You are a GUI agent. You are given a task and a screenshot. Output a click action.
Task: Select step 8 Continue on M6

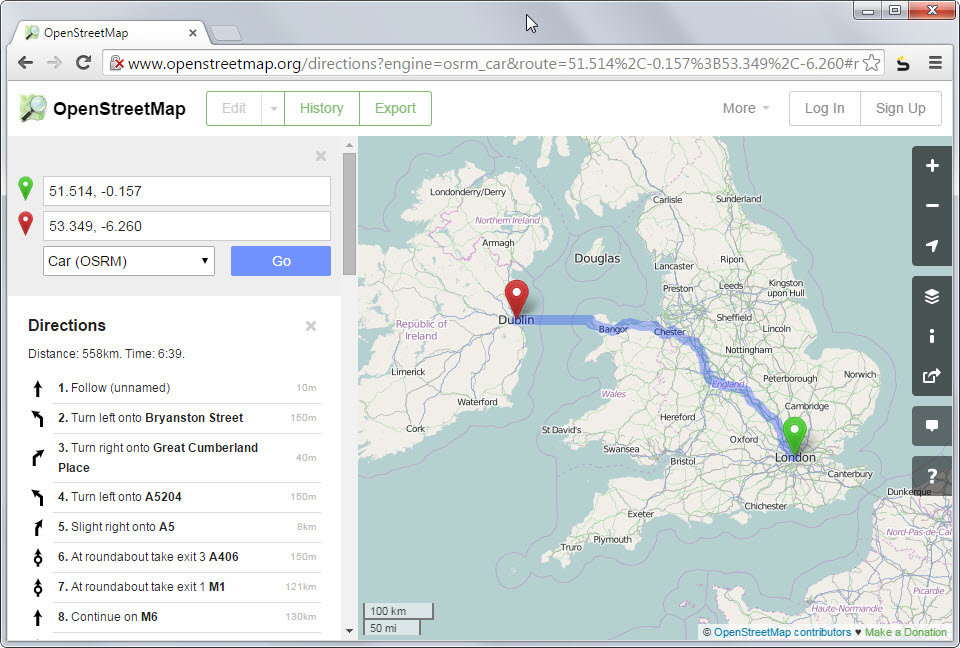pyautogui.click(x=174, y=617)
